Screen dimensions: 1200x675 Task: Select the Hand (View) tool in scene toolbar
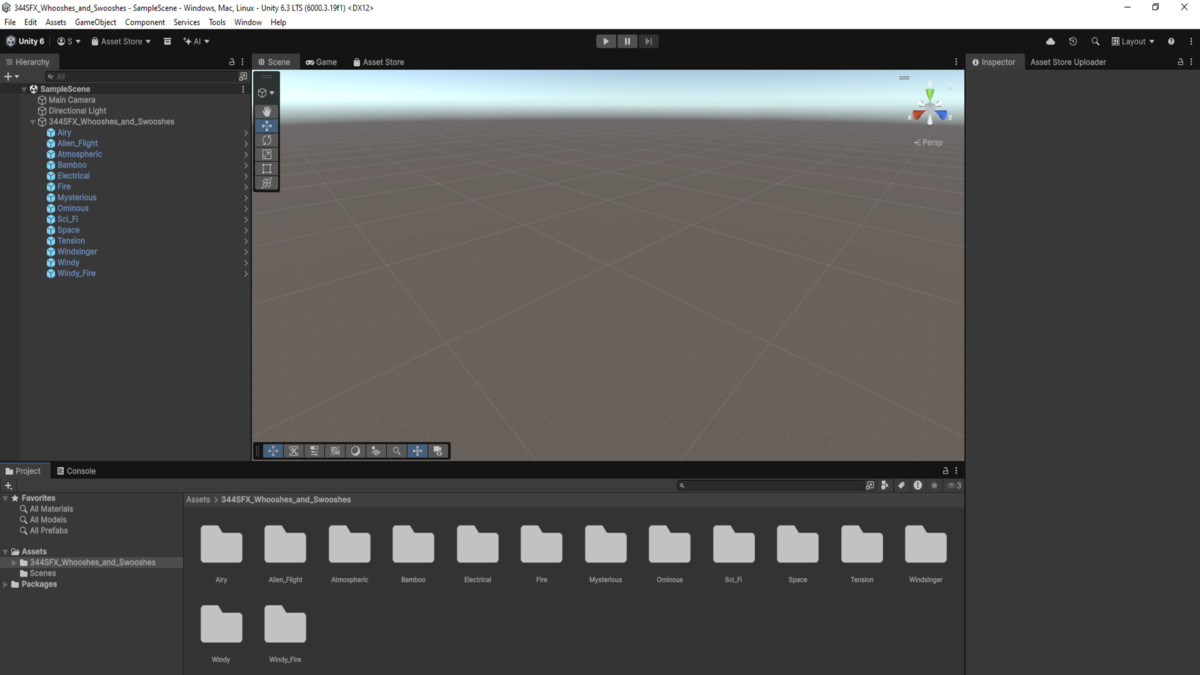pos(267,112)
